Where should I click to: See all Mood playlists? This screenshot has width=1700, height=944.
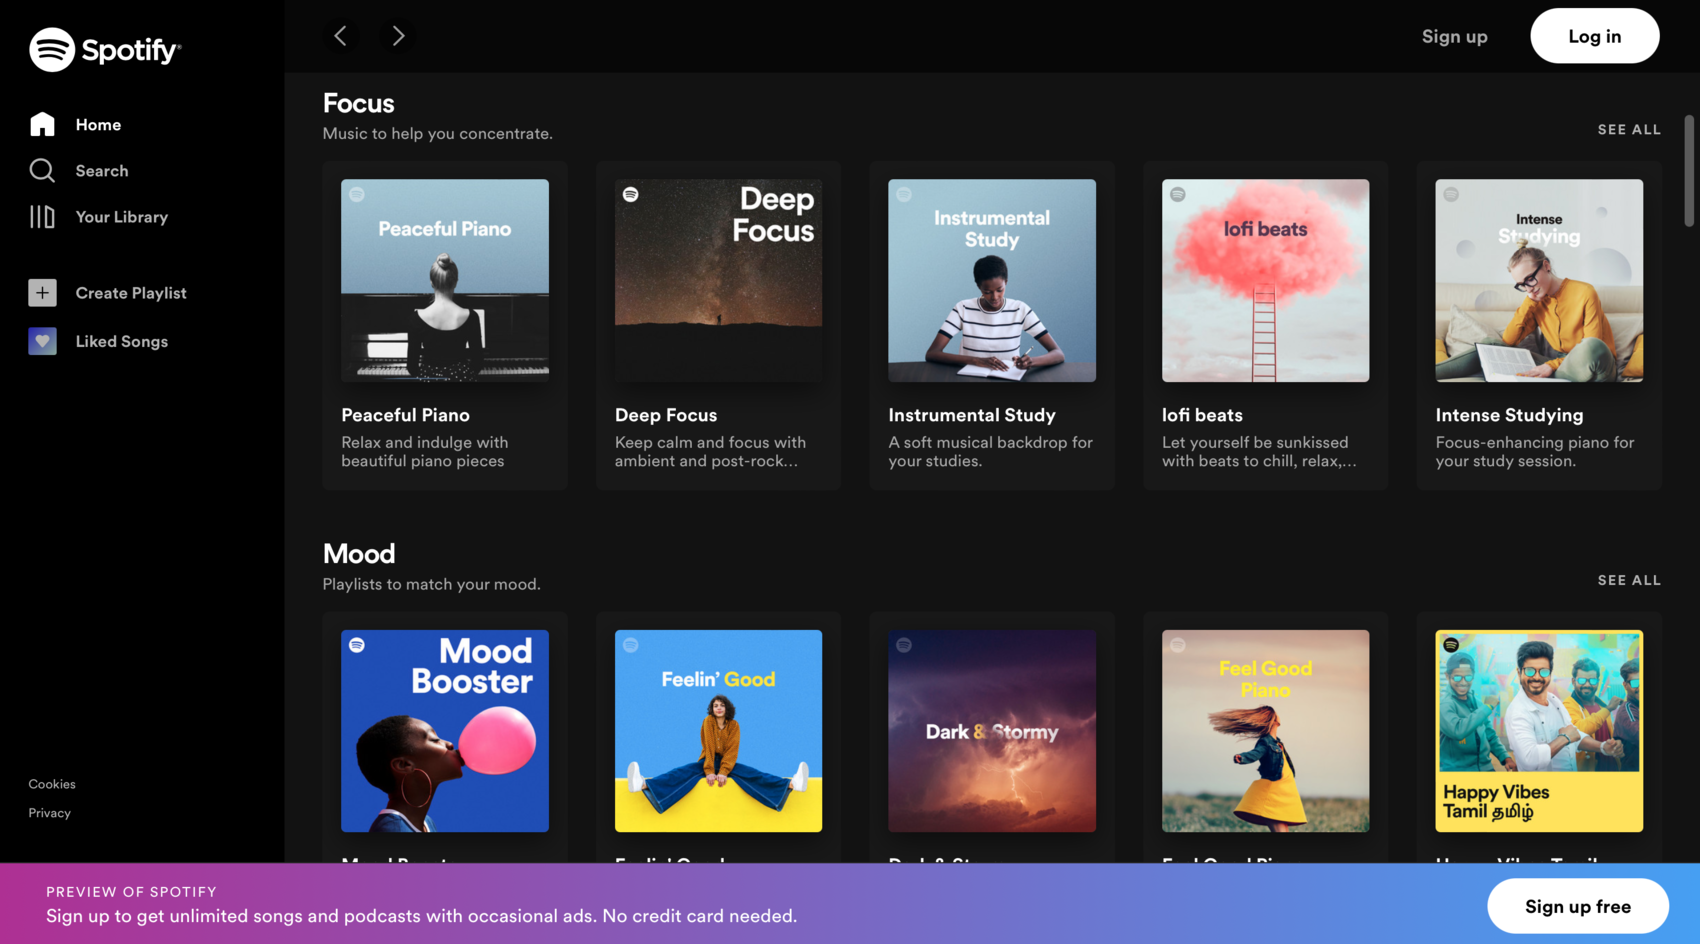tap(1629, 580)
